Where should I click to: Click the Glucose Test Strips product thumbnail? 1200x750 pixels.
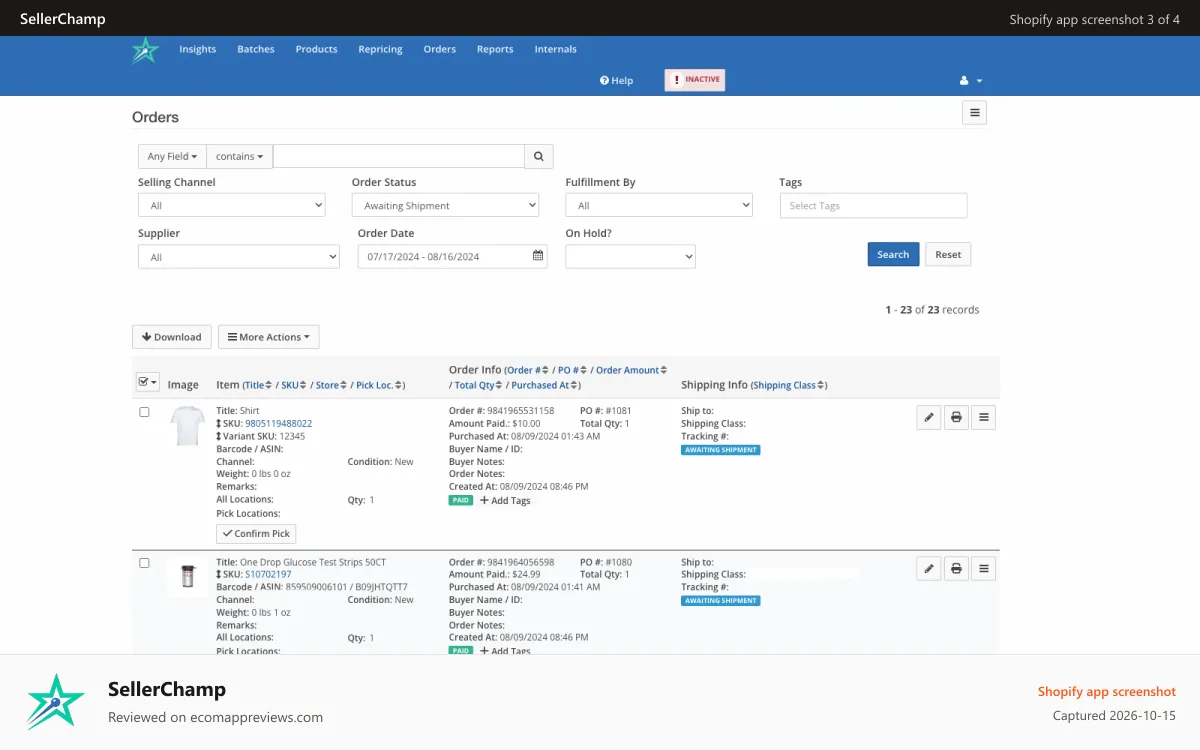187,577
